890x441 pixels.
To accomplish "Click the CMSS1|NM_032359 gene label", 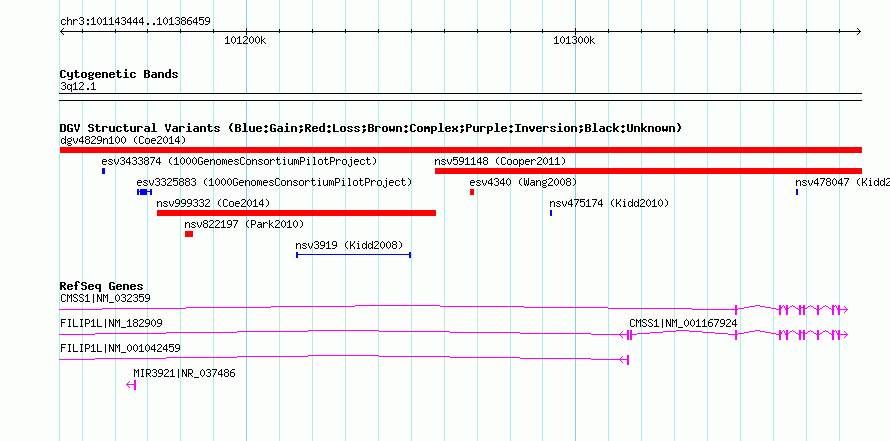I will coord(105,298).
